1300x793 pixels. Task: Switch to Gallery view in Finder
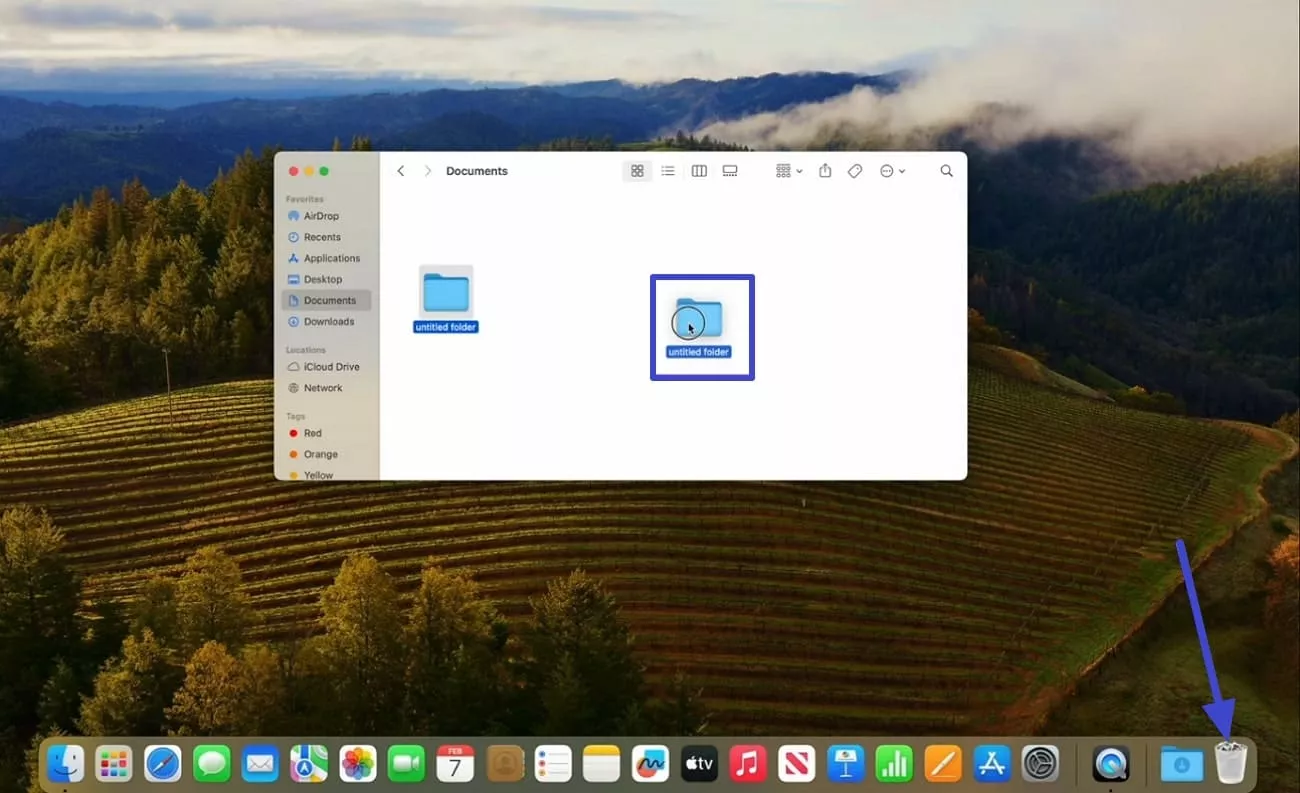point(729,170)
